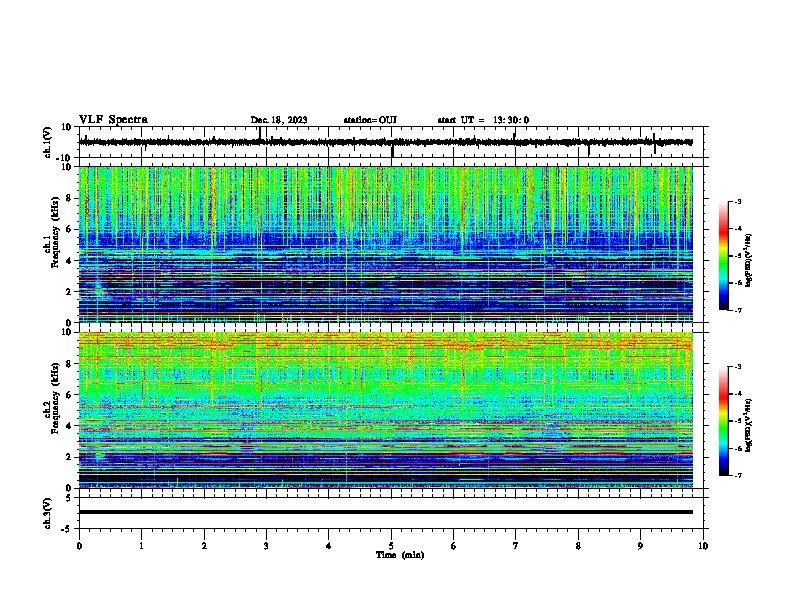Click time axis tick label "5"

pos(391,546)
